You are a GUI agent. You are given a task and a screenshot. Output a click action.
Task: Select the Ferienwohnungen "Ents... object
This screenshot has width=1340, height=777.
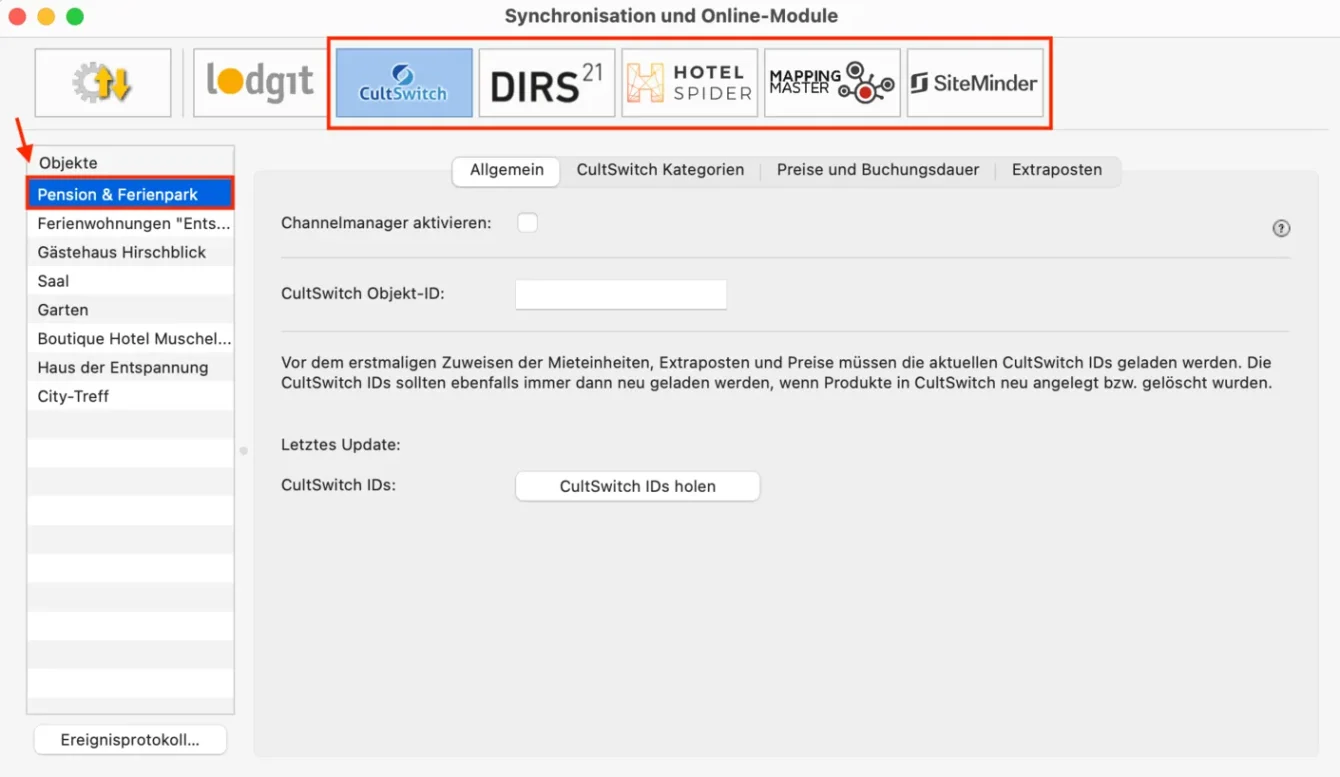pyautogui.click(x=130, y=223)
